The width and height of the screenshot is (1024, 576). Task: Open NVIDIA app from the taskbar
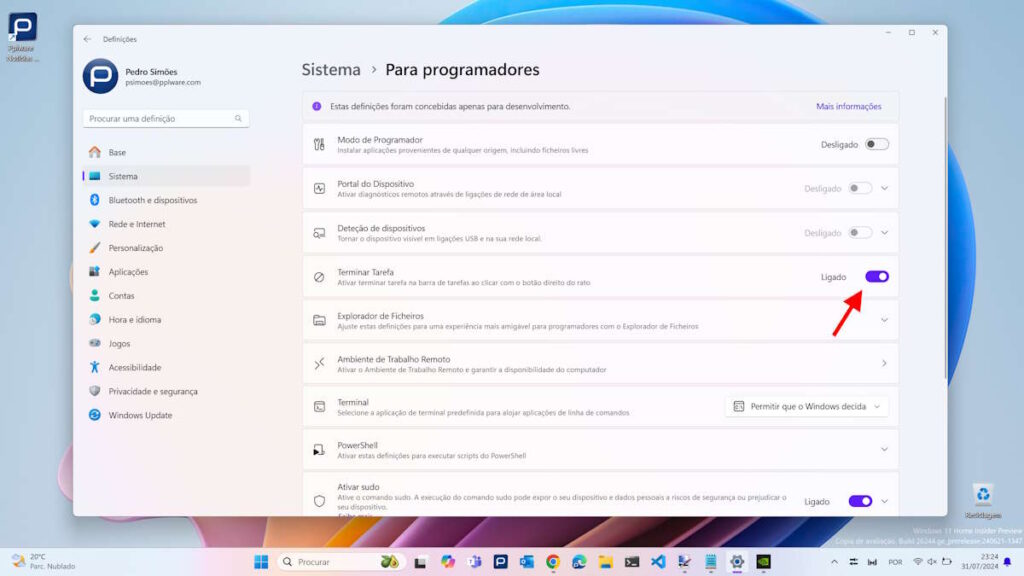click(x=763, y=562)
